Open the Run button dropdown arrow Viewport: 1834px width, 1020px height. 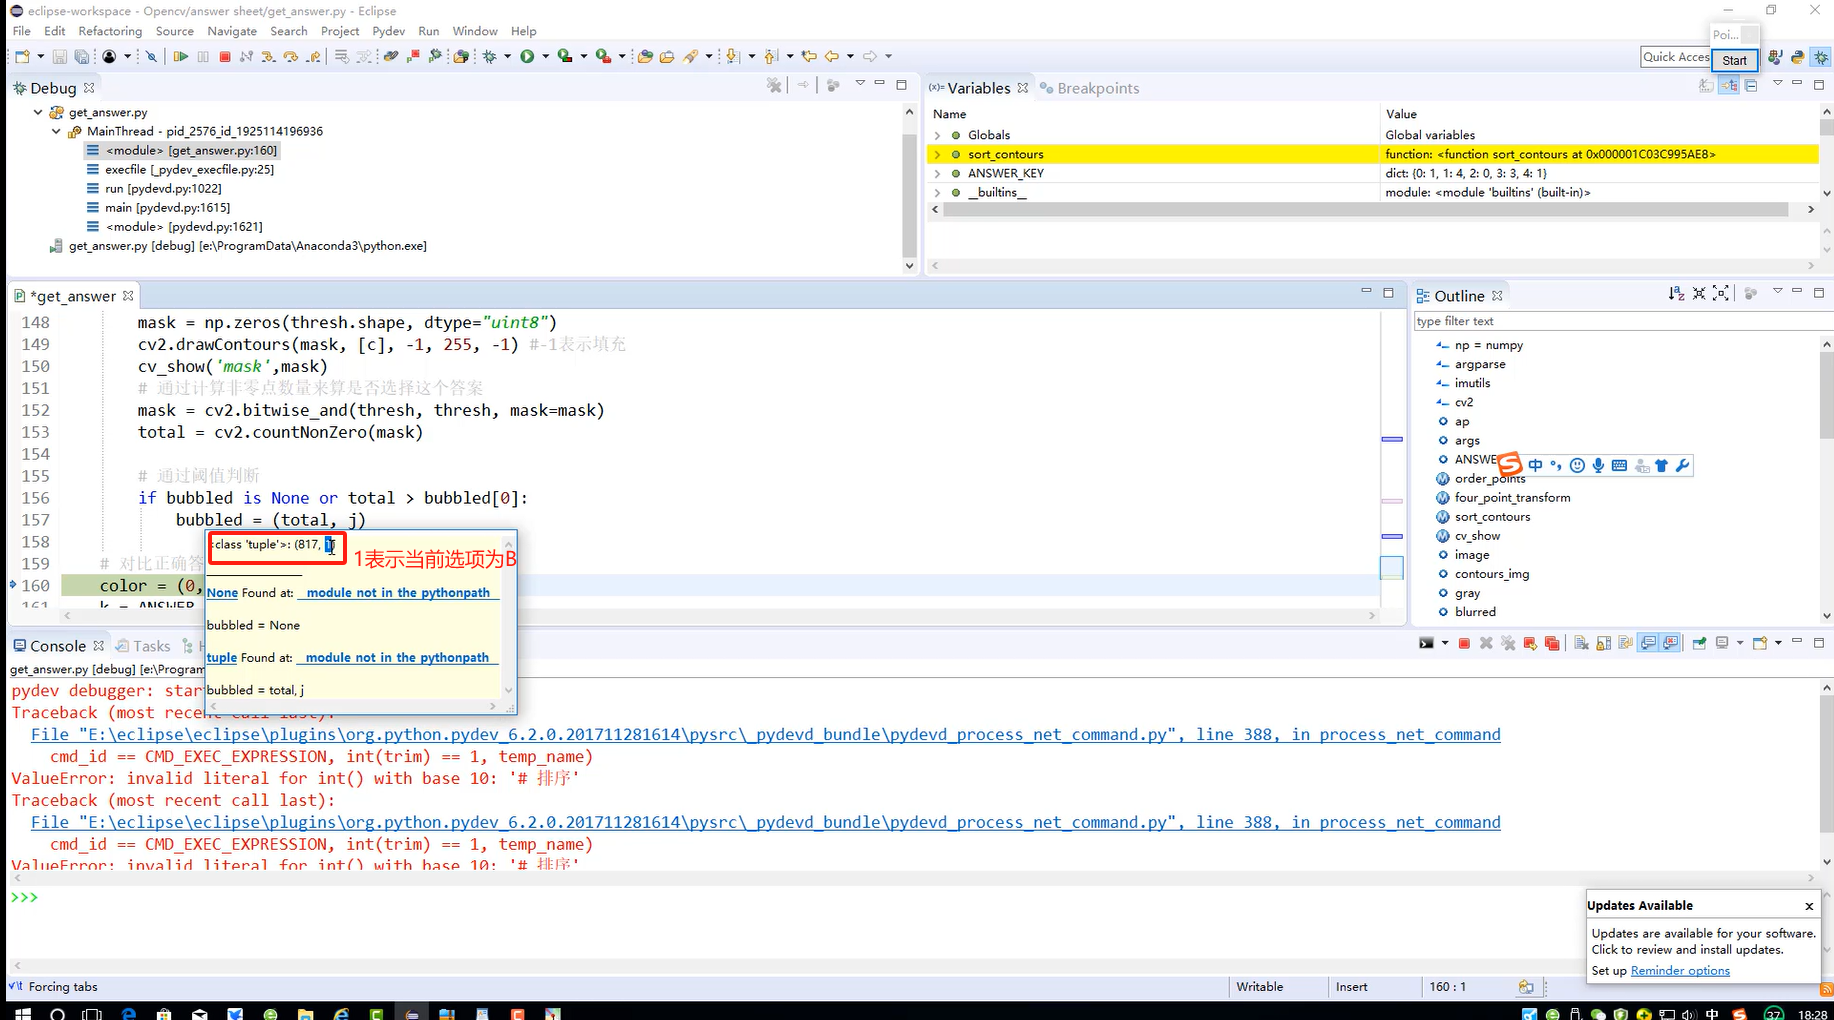point(545,57)
